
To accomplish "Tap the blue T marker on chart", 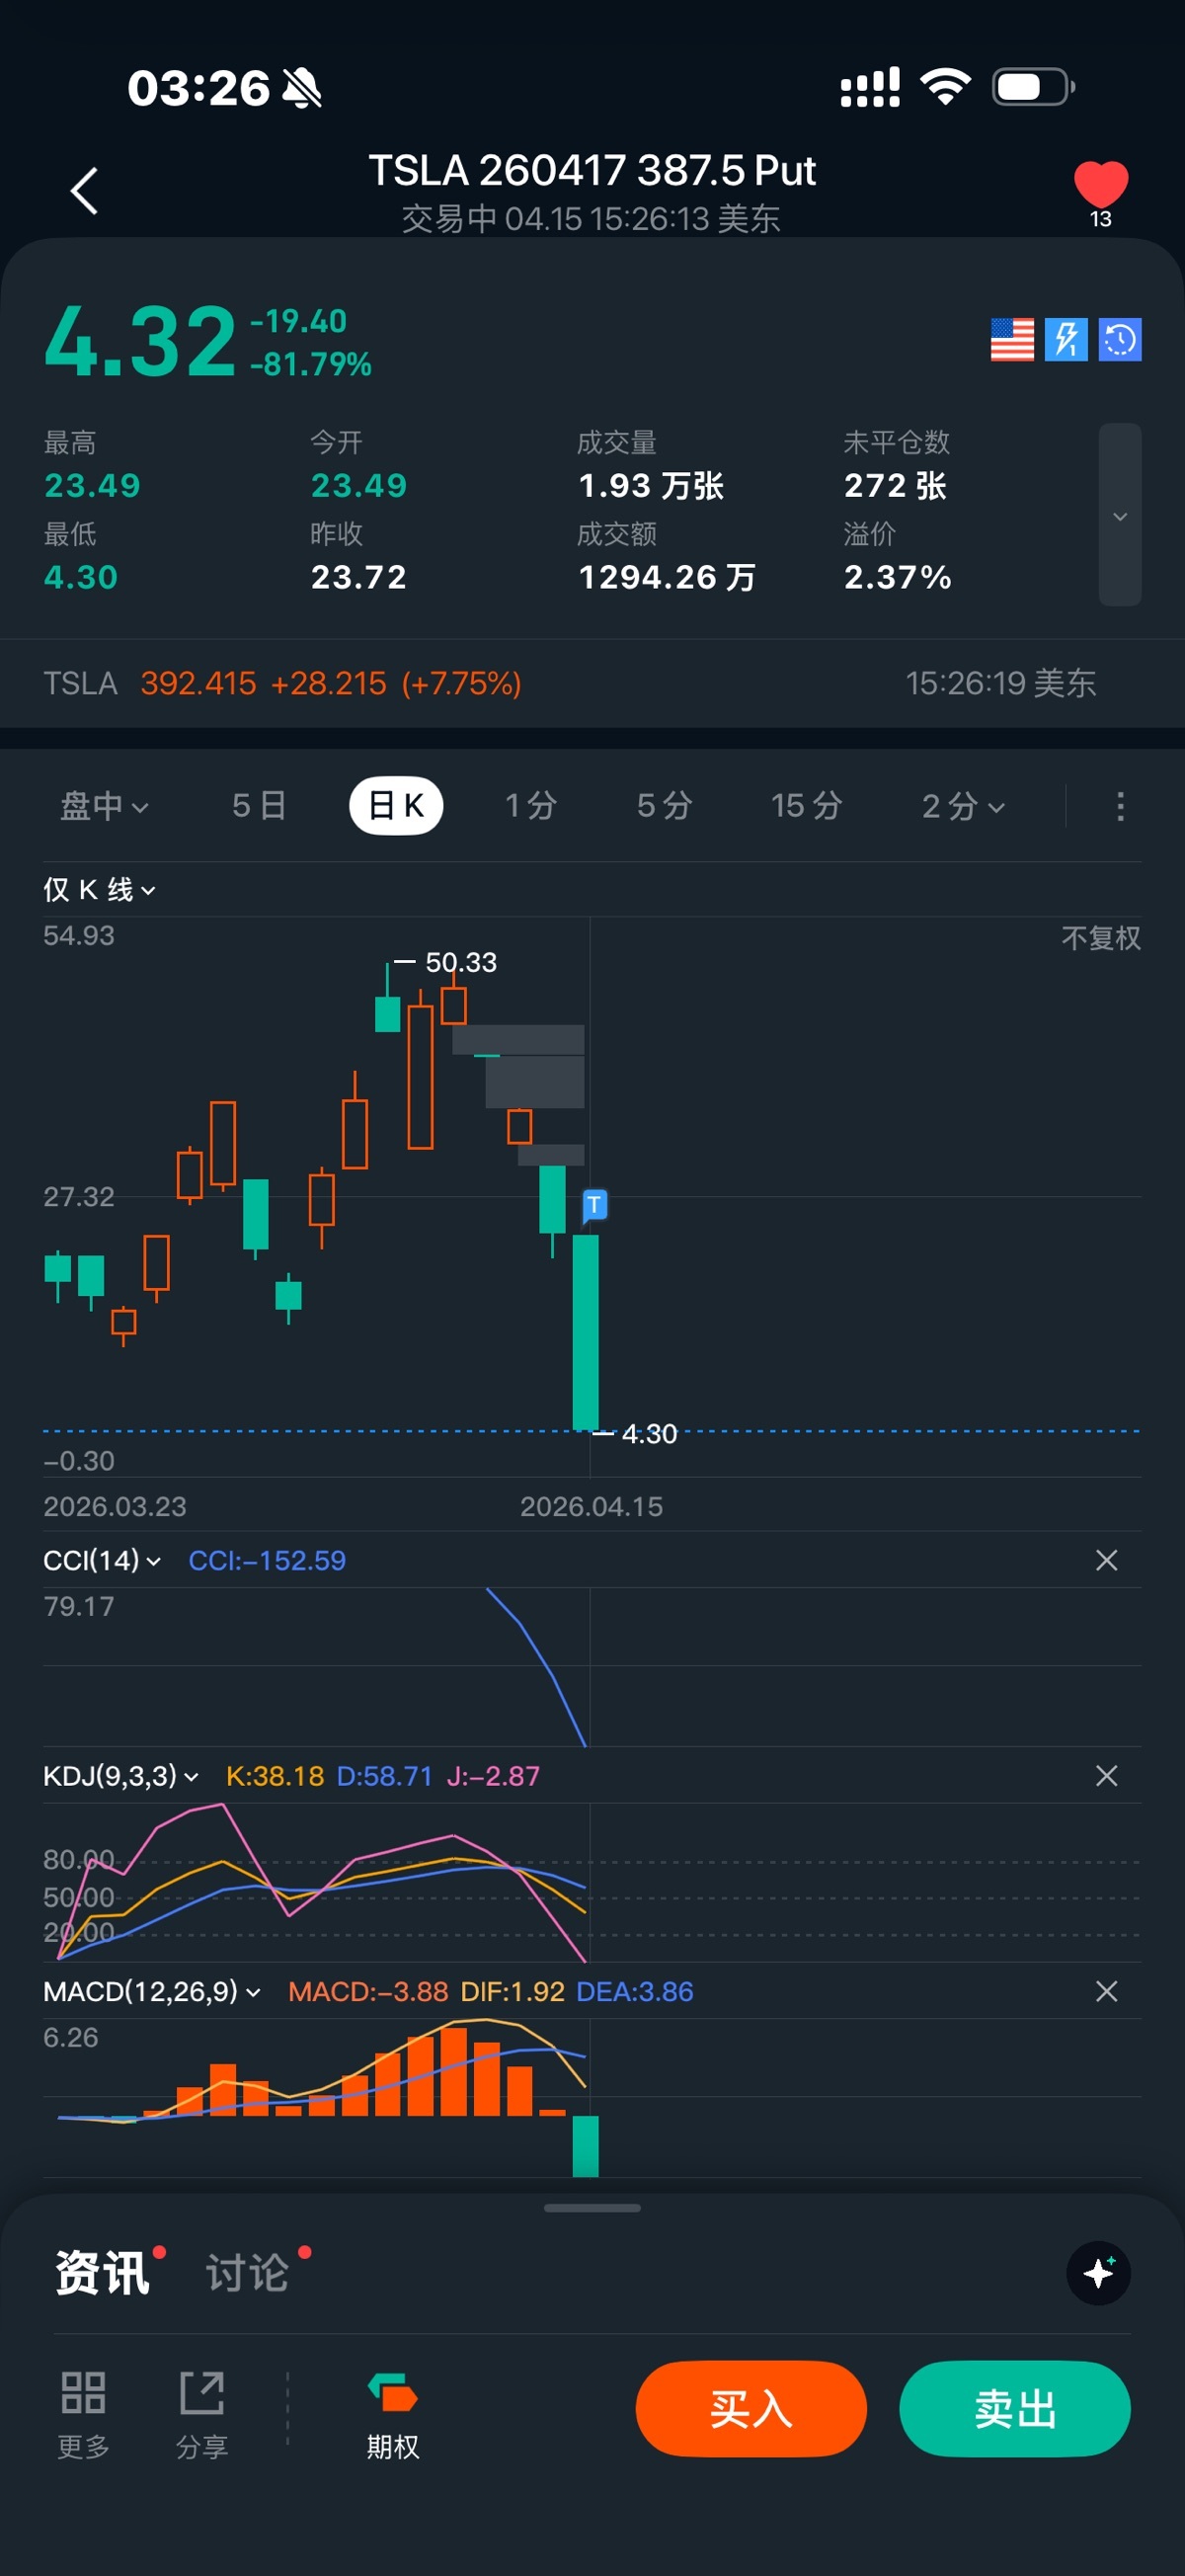I will click(594, 1205).
